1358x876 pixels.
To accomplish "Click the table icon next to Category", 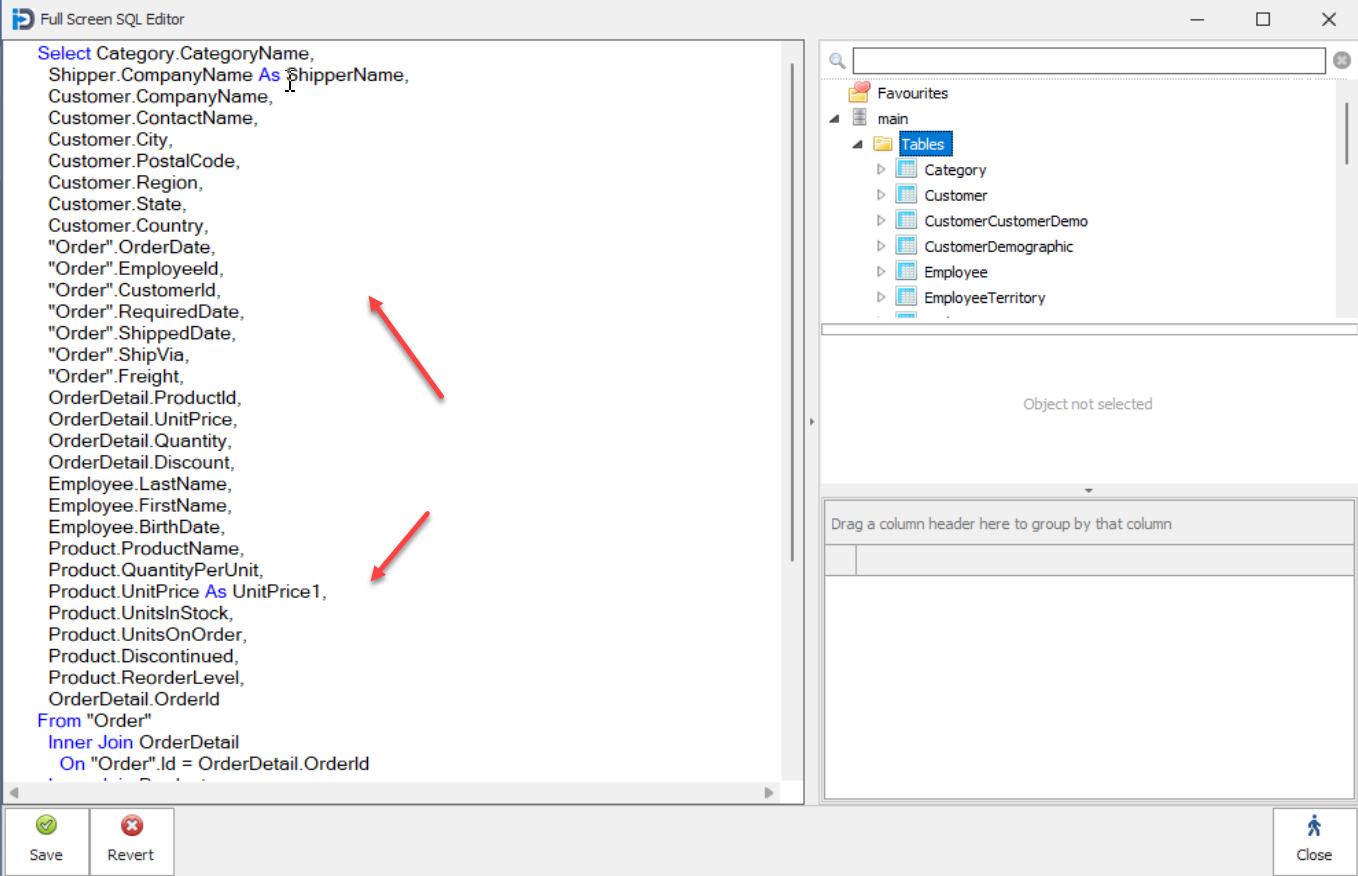I will click(906, 169).
